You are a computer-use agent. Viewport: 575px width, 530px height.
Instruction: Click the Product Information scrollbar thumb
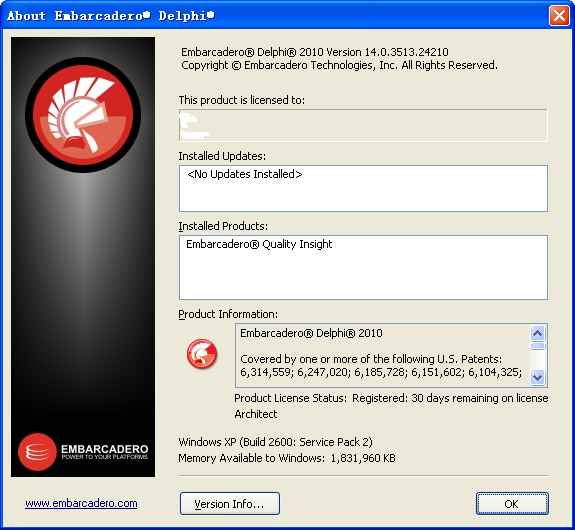(x=538, y=346)
